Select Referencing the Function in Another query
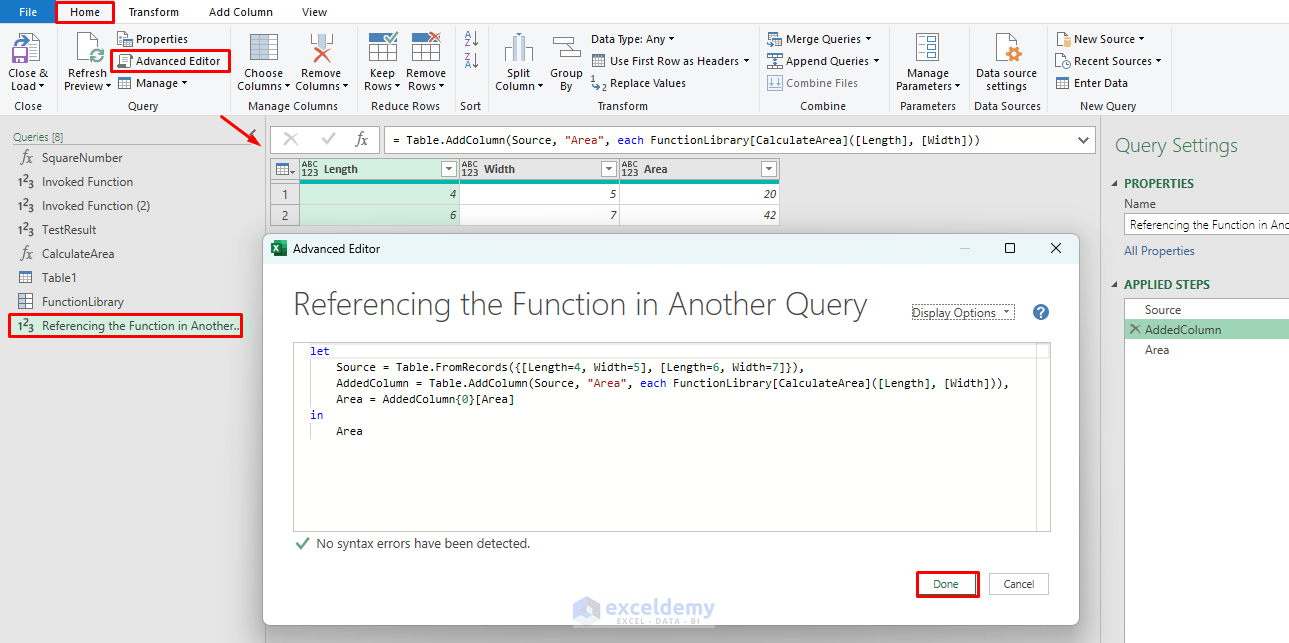The image size is (1289, 643). 125,326
